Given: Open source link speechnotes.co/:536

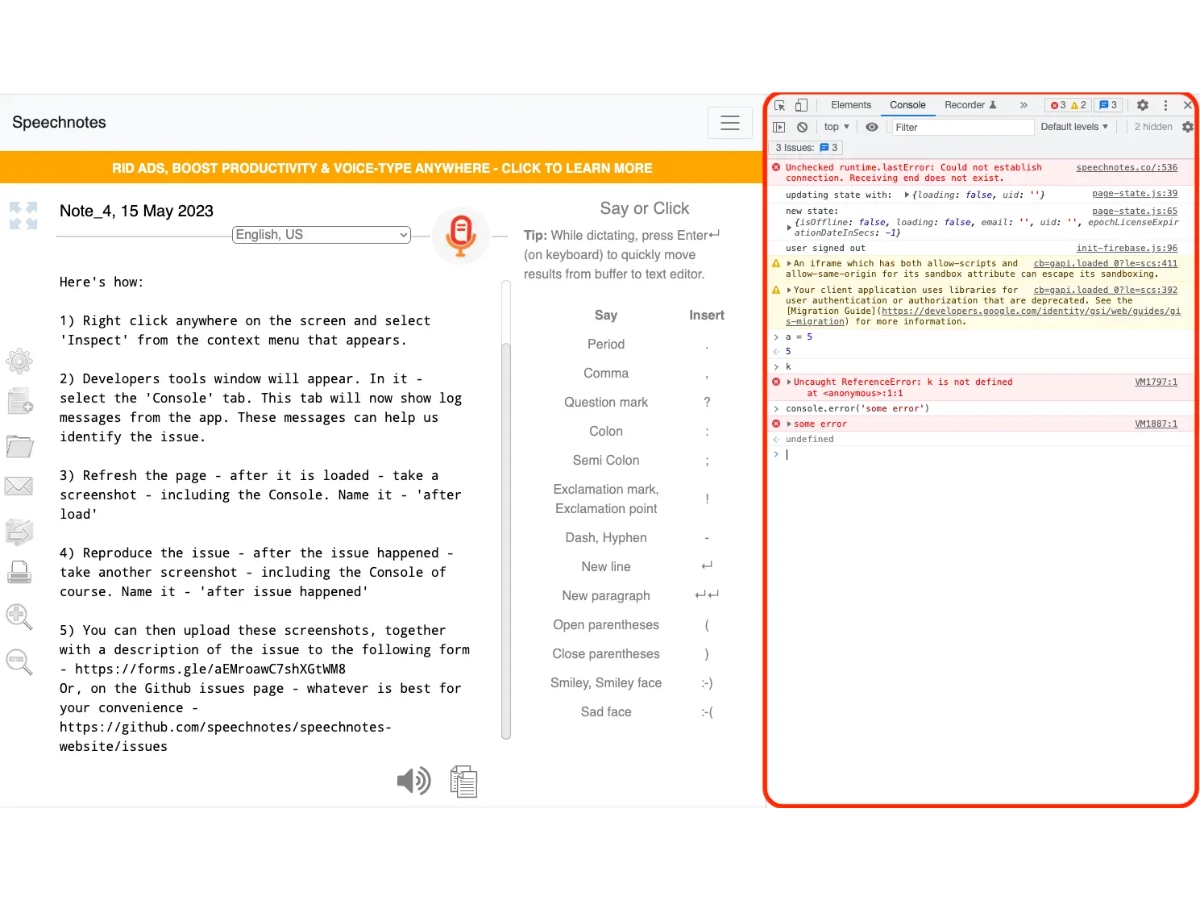Looking at the screenshot, I should pos(1127,168).
